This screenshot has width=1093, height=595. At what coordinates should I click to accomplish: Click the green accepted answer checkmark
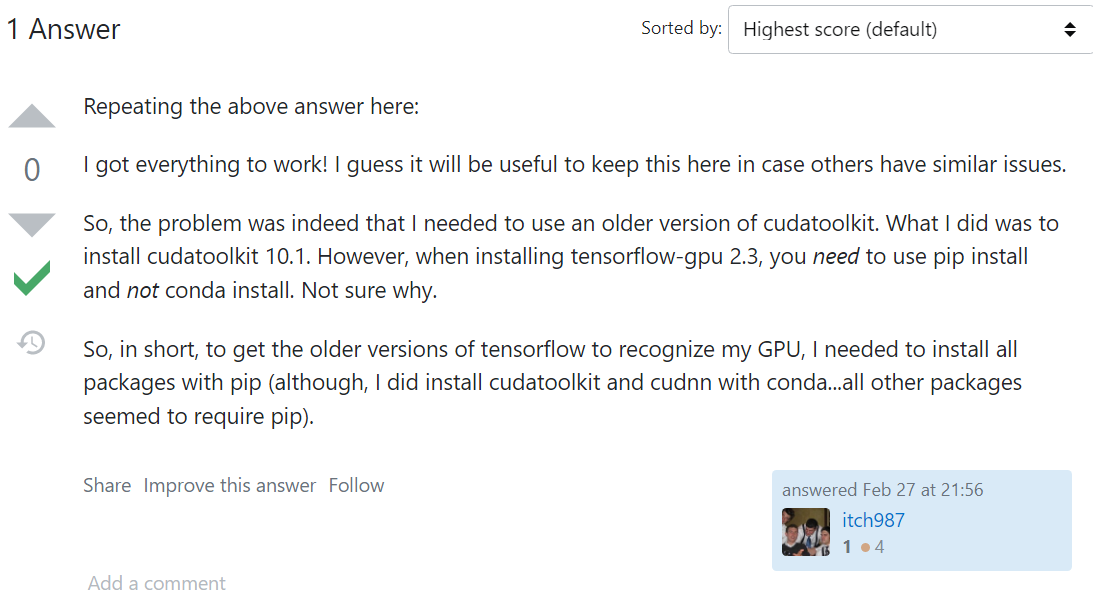pyautogui.click(x=31, y=277)
